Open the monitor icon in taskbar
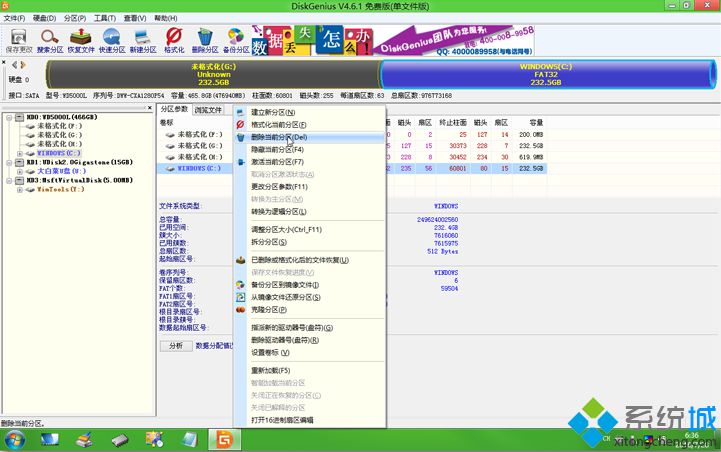 pyautogui.click(x=50, y=440)
